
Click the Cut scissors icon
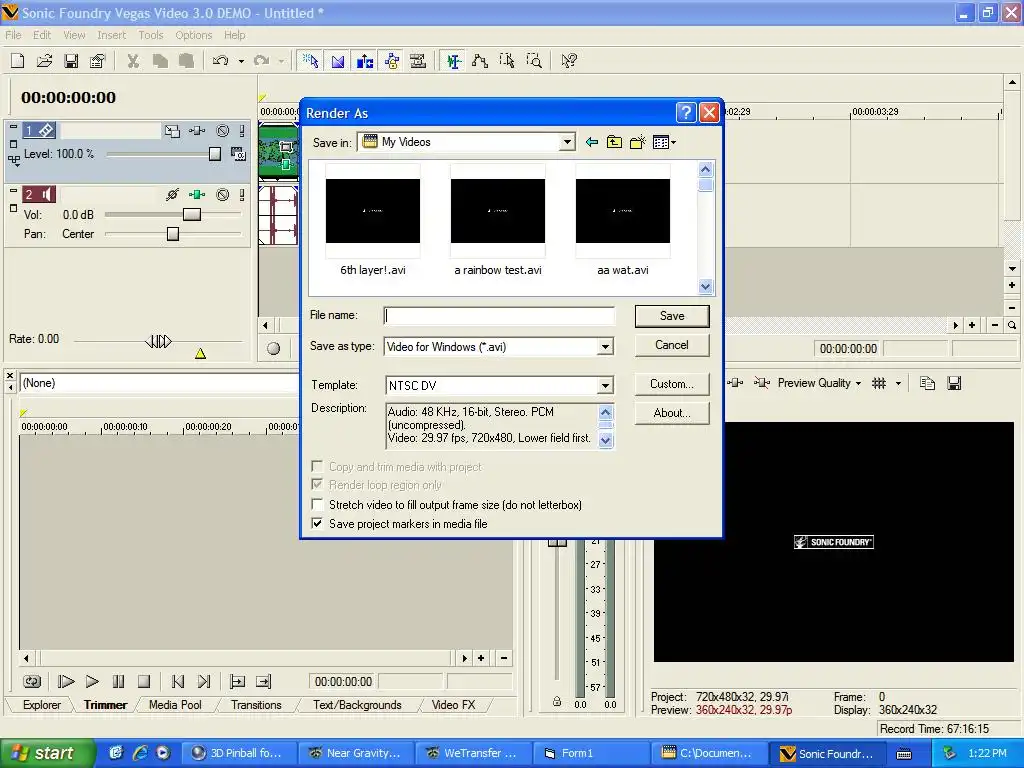point(133,61)
